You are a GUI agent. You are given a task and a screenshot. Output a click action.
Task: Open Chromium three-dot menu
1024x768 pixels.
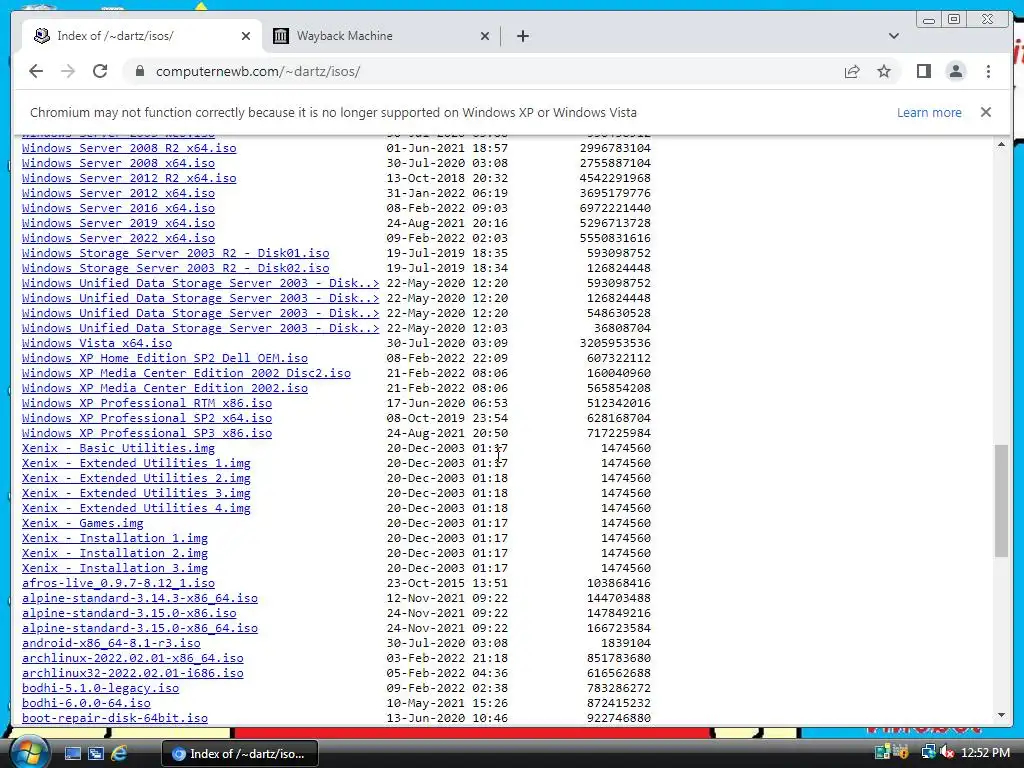coord(989,71)
